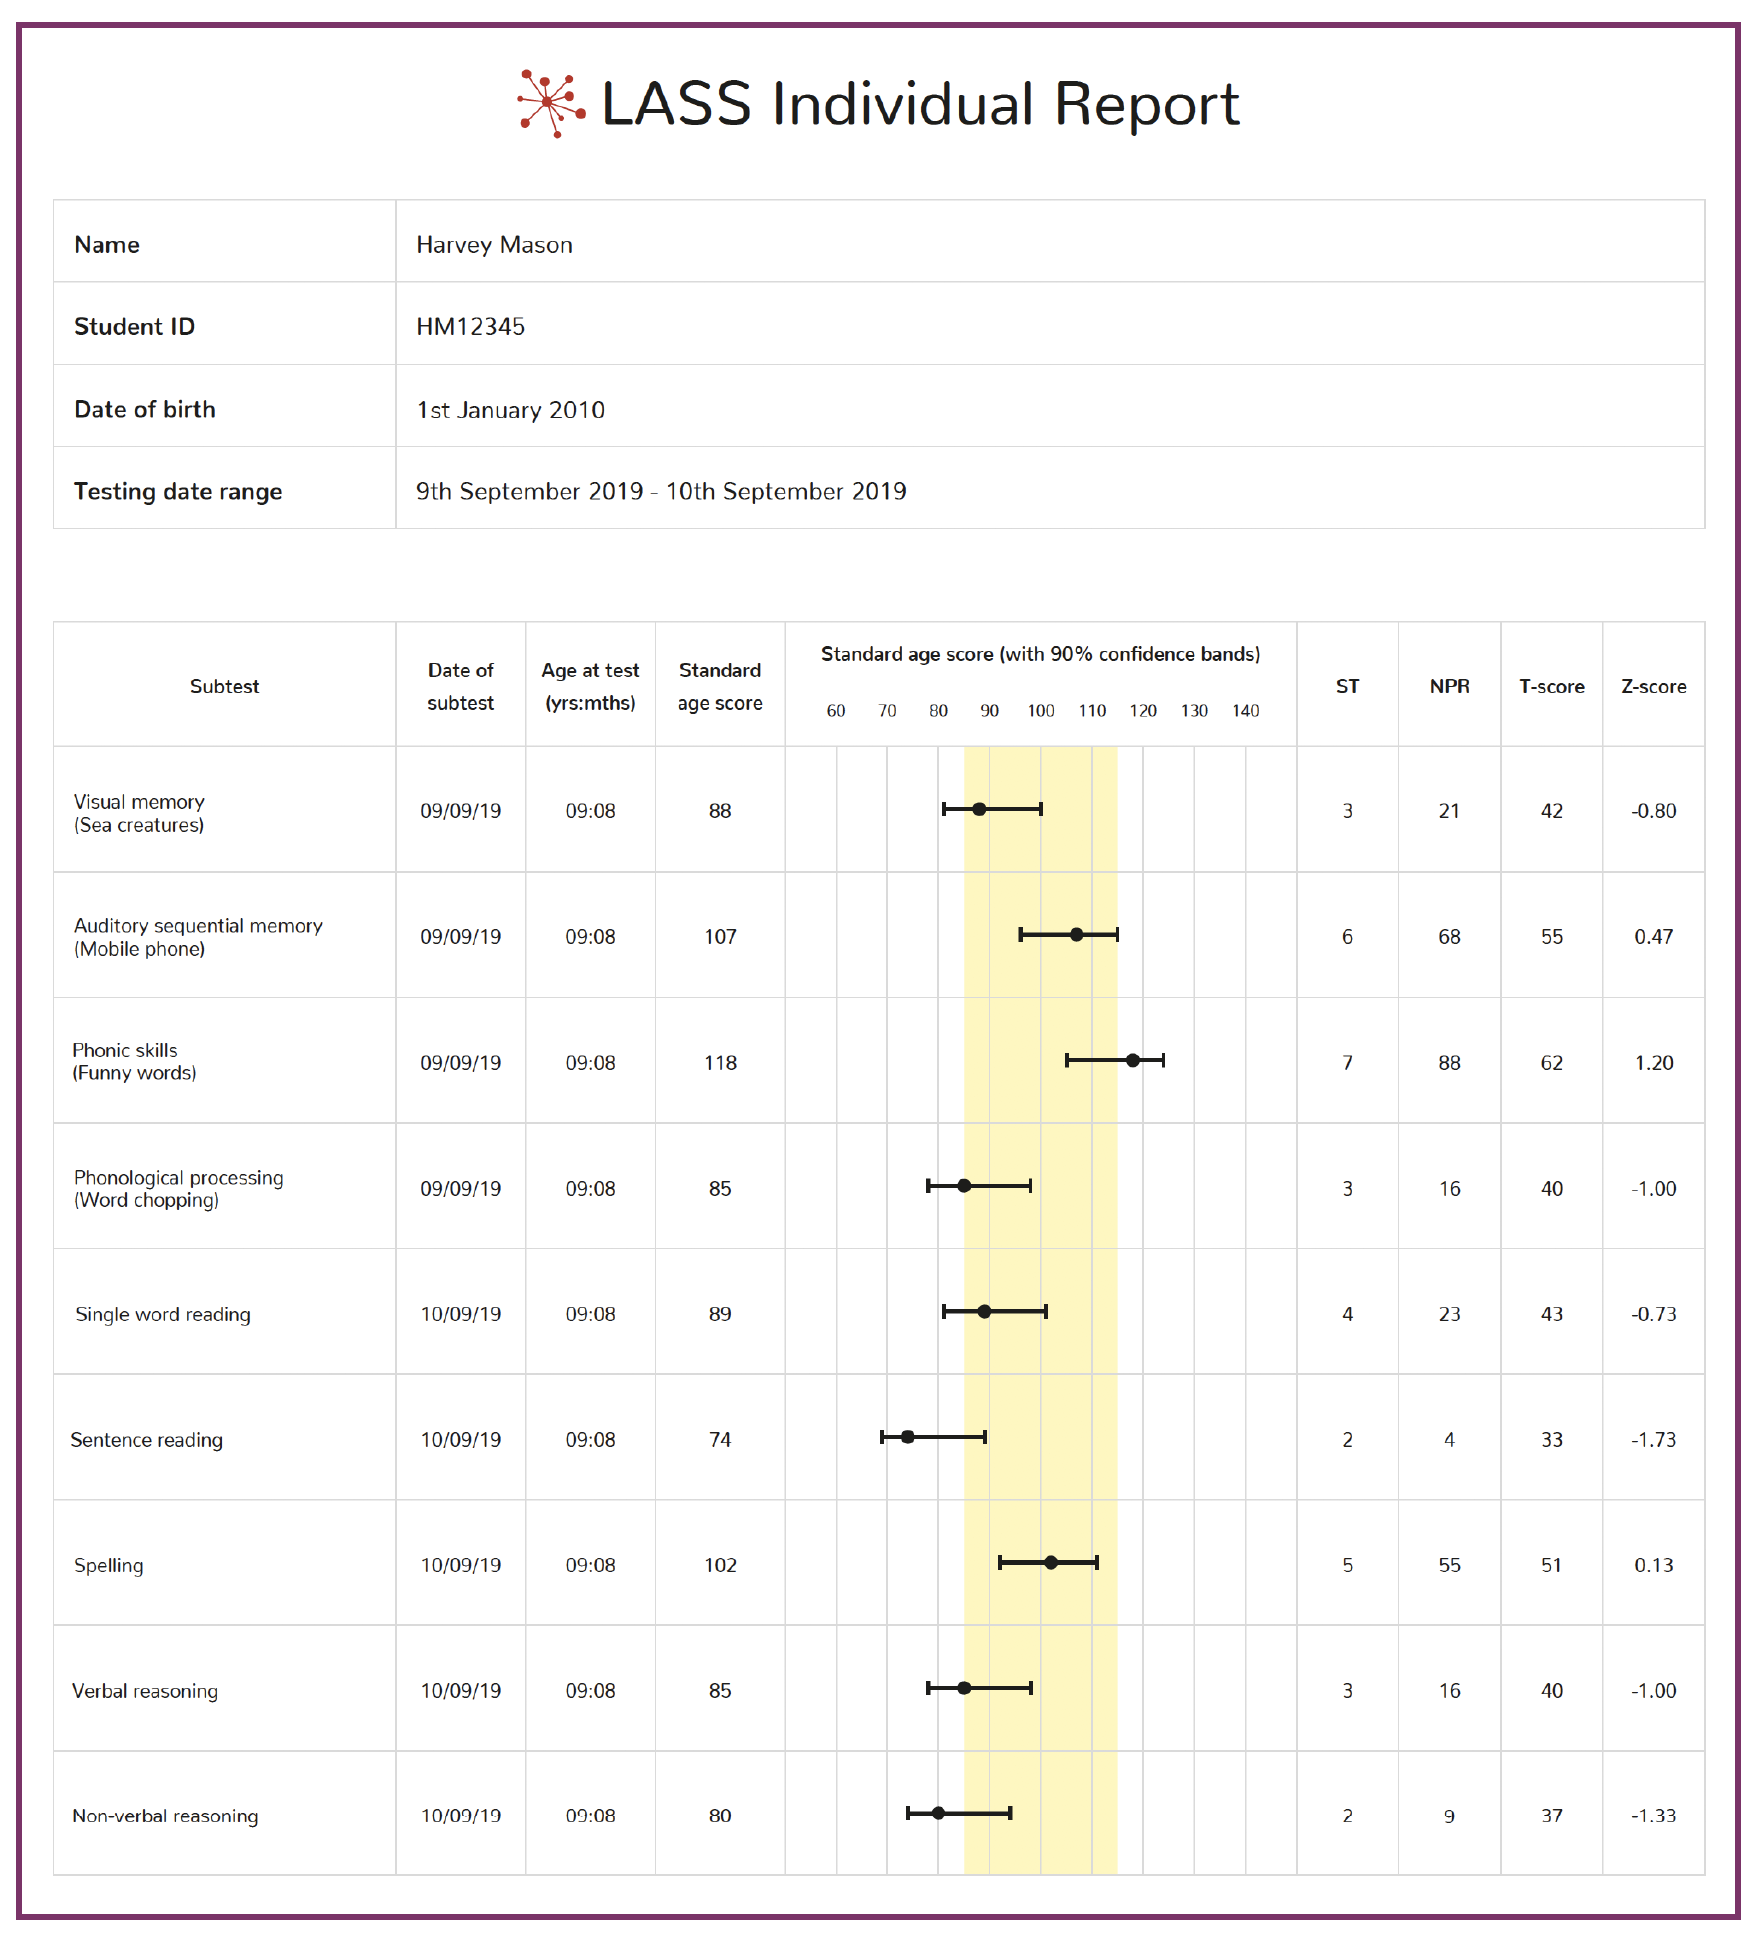The height and width of the screenshot is (1938, 1760).
Task: Click Single word reading T-score 43
Action: click(x=1551, y=1314)
